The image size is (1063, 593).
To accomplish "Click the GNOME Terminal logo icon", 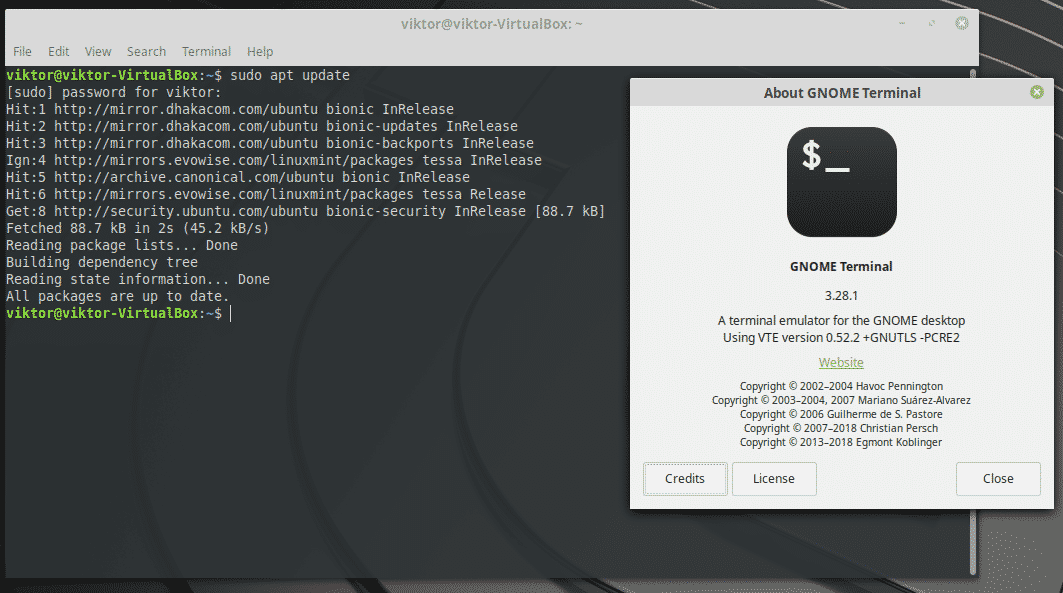I will point(842,182).
